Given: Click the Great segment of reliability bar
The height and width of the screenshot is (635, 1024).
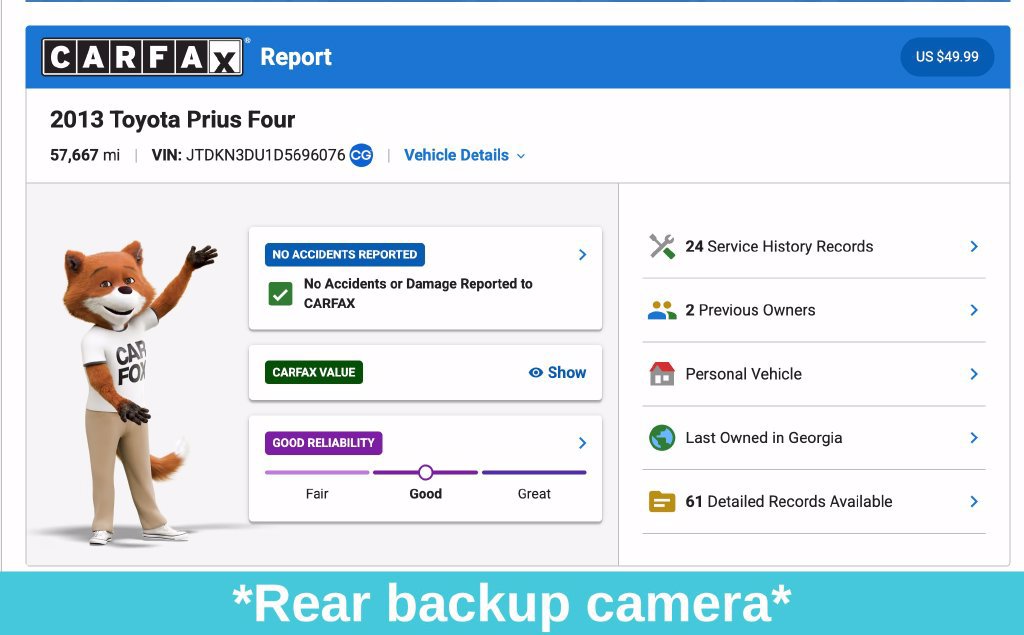Looking at the screenshot, I should point(534,472).
